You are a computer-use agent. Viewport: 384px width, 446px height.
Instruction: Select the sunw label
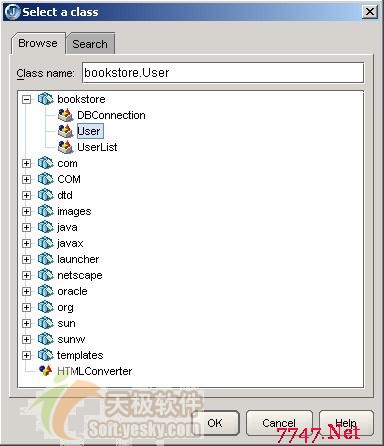(x=71, y=339)
